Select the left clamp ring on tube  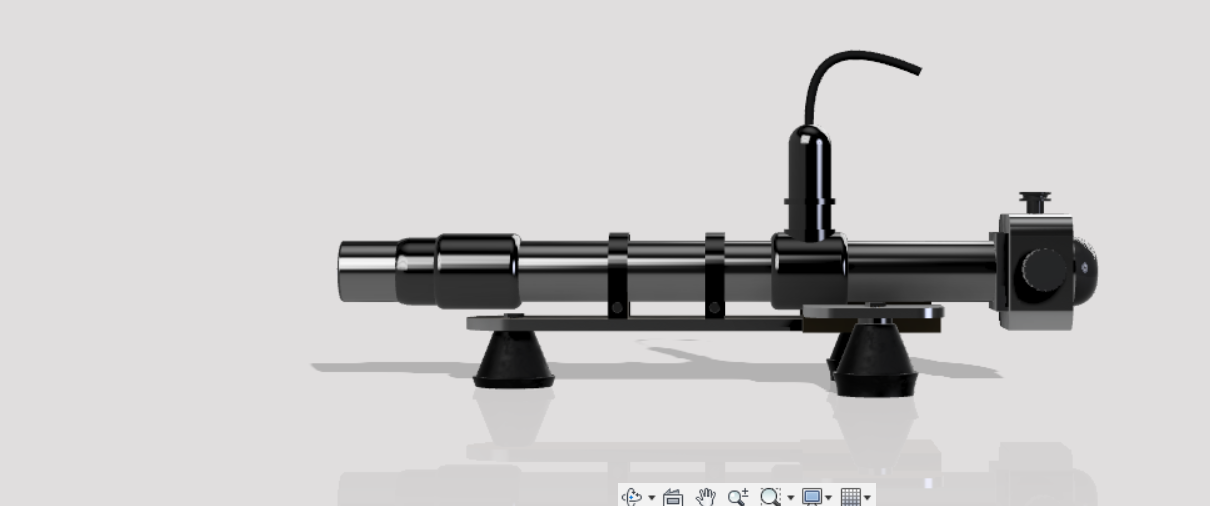click(x=618, y=275)
